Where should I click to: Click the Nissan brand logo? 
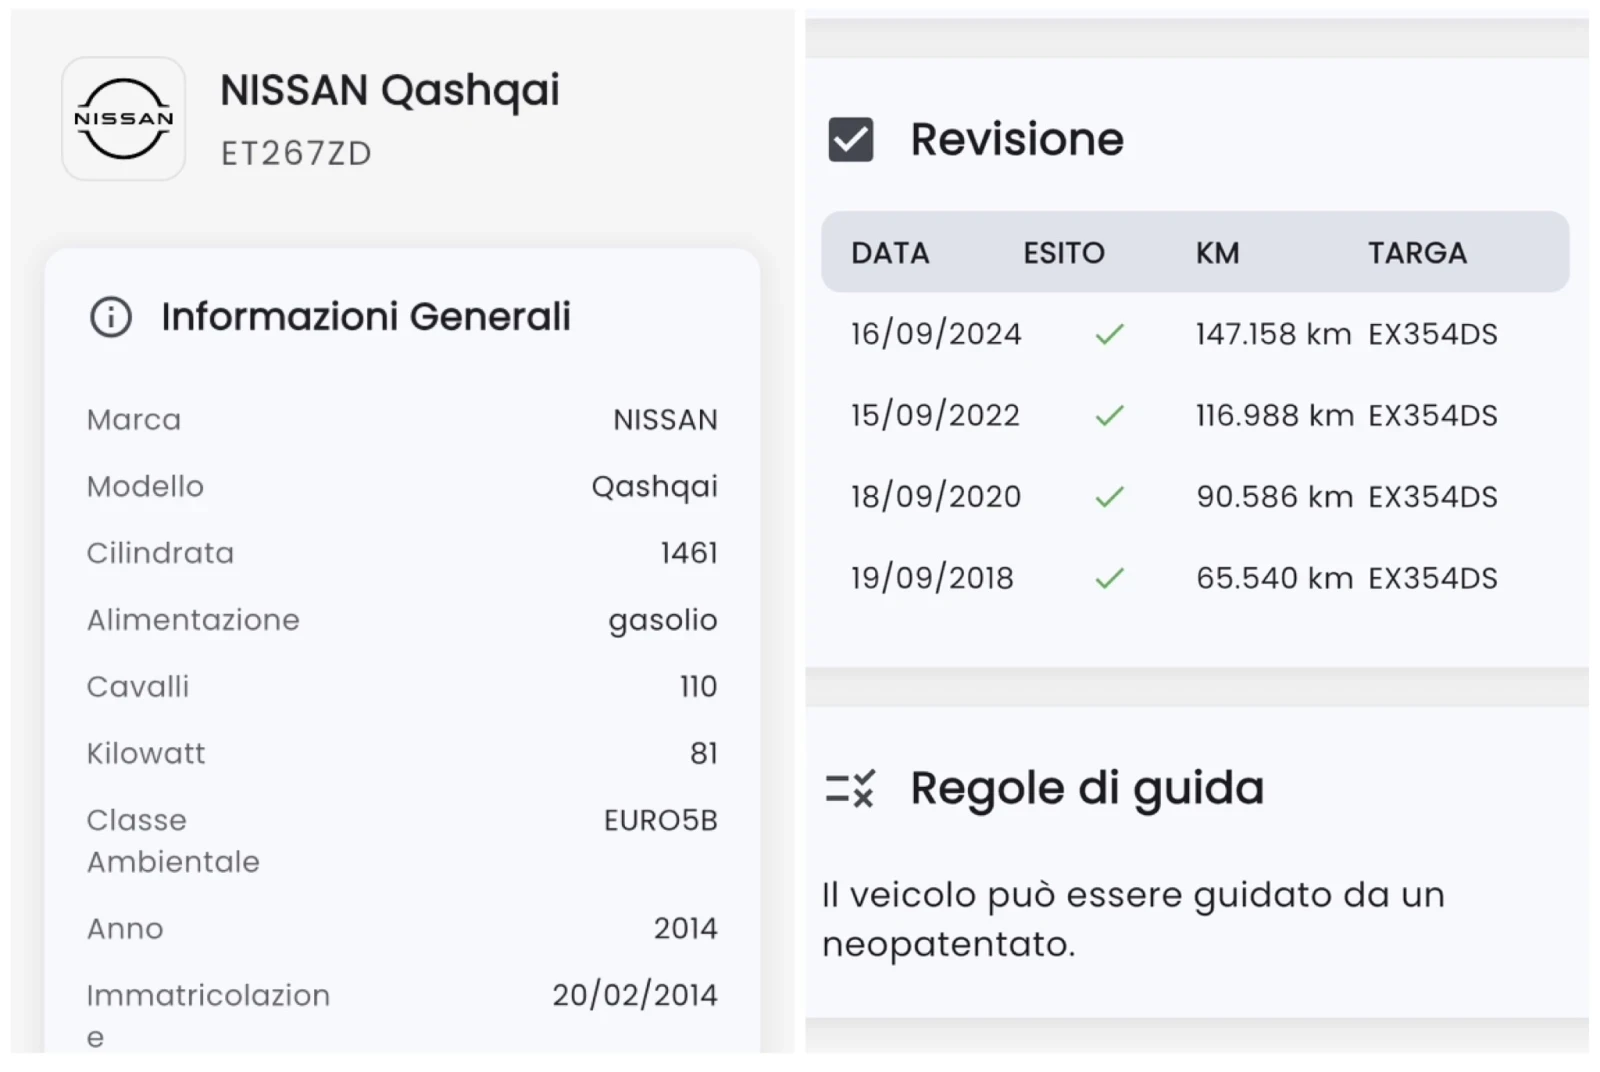[x=122, y=118]
